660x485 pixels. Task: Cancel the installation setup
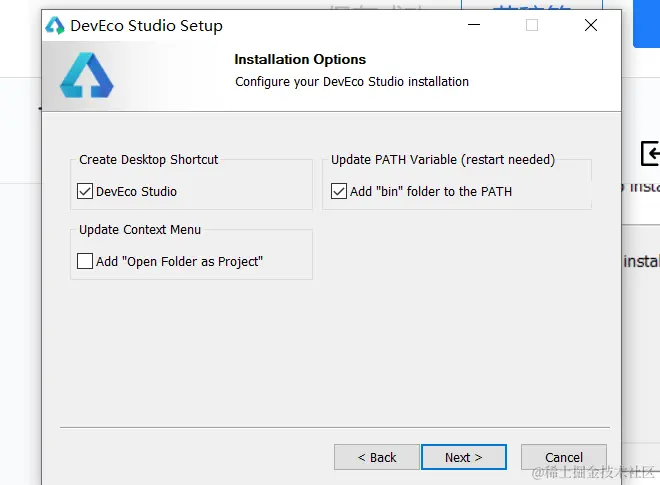(564, 457)
